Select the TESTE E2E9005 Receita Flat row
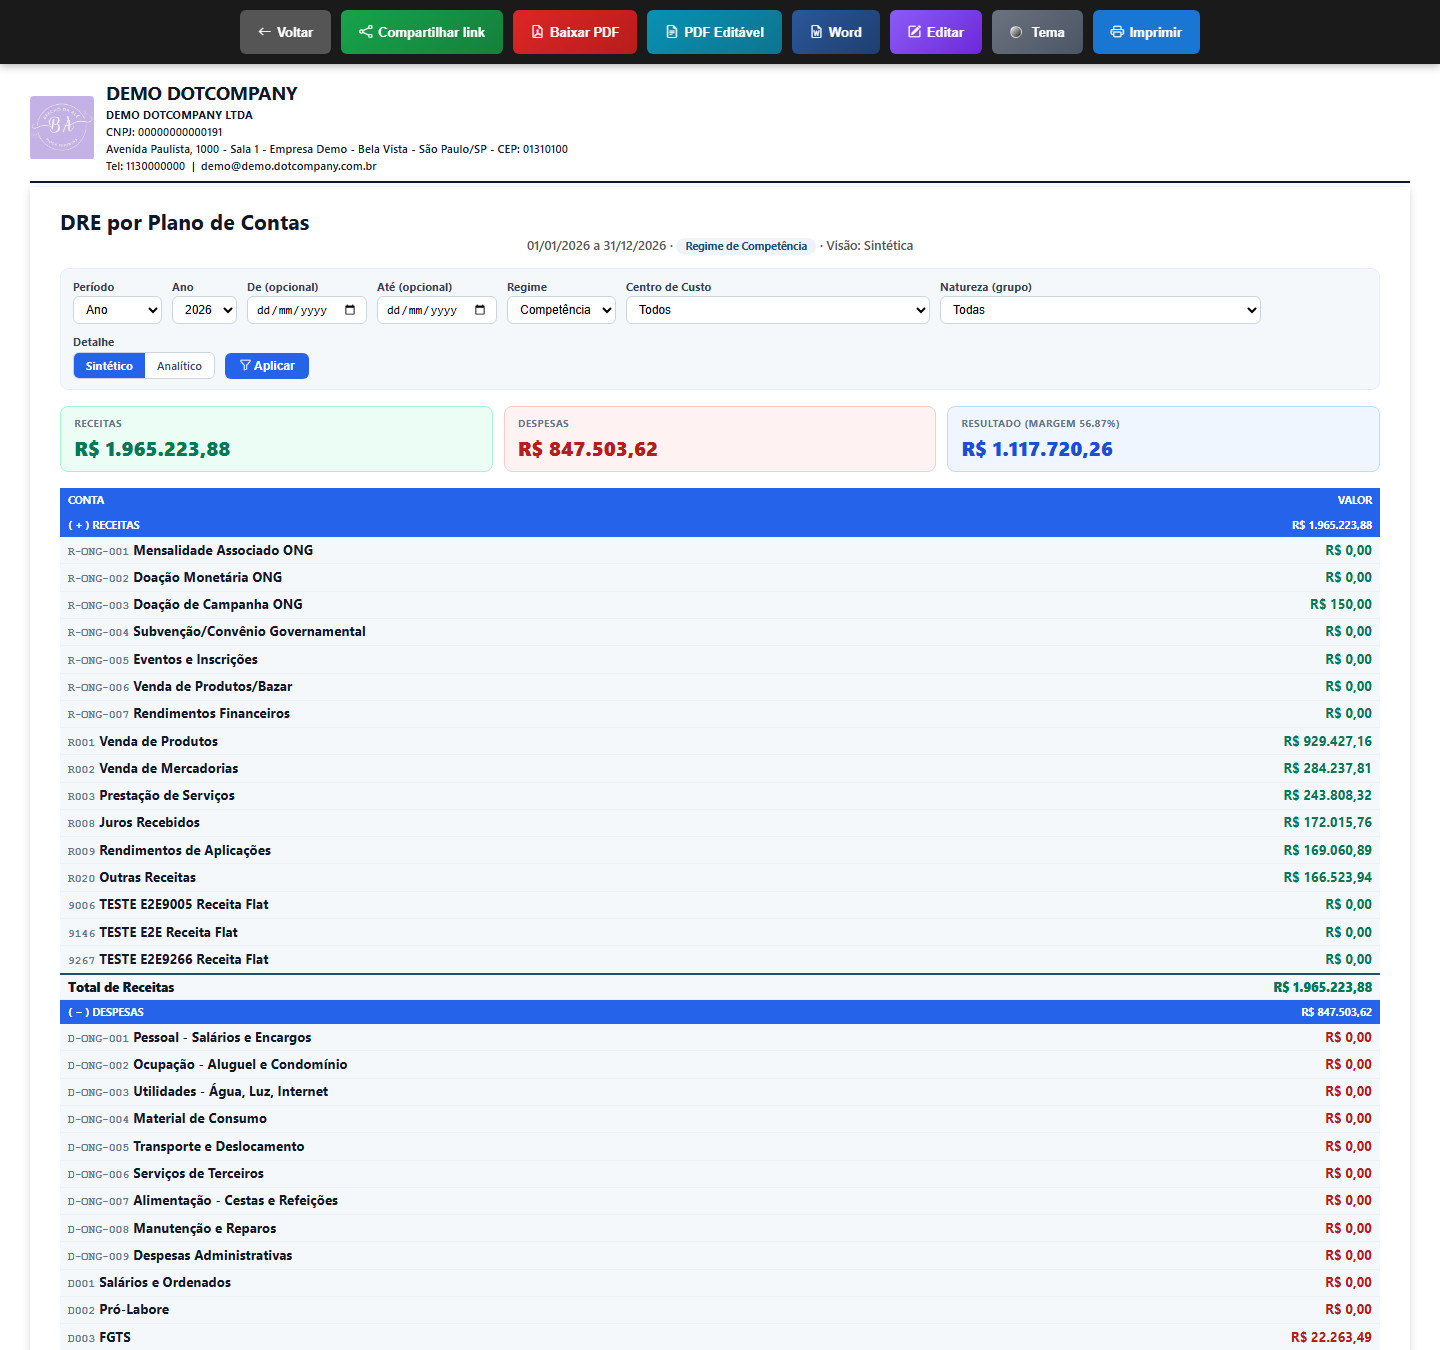This screenshot has height=1350, width=1440. [720, 905]
